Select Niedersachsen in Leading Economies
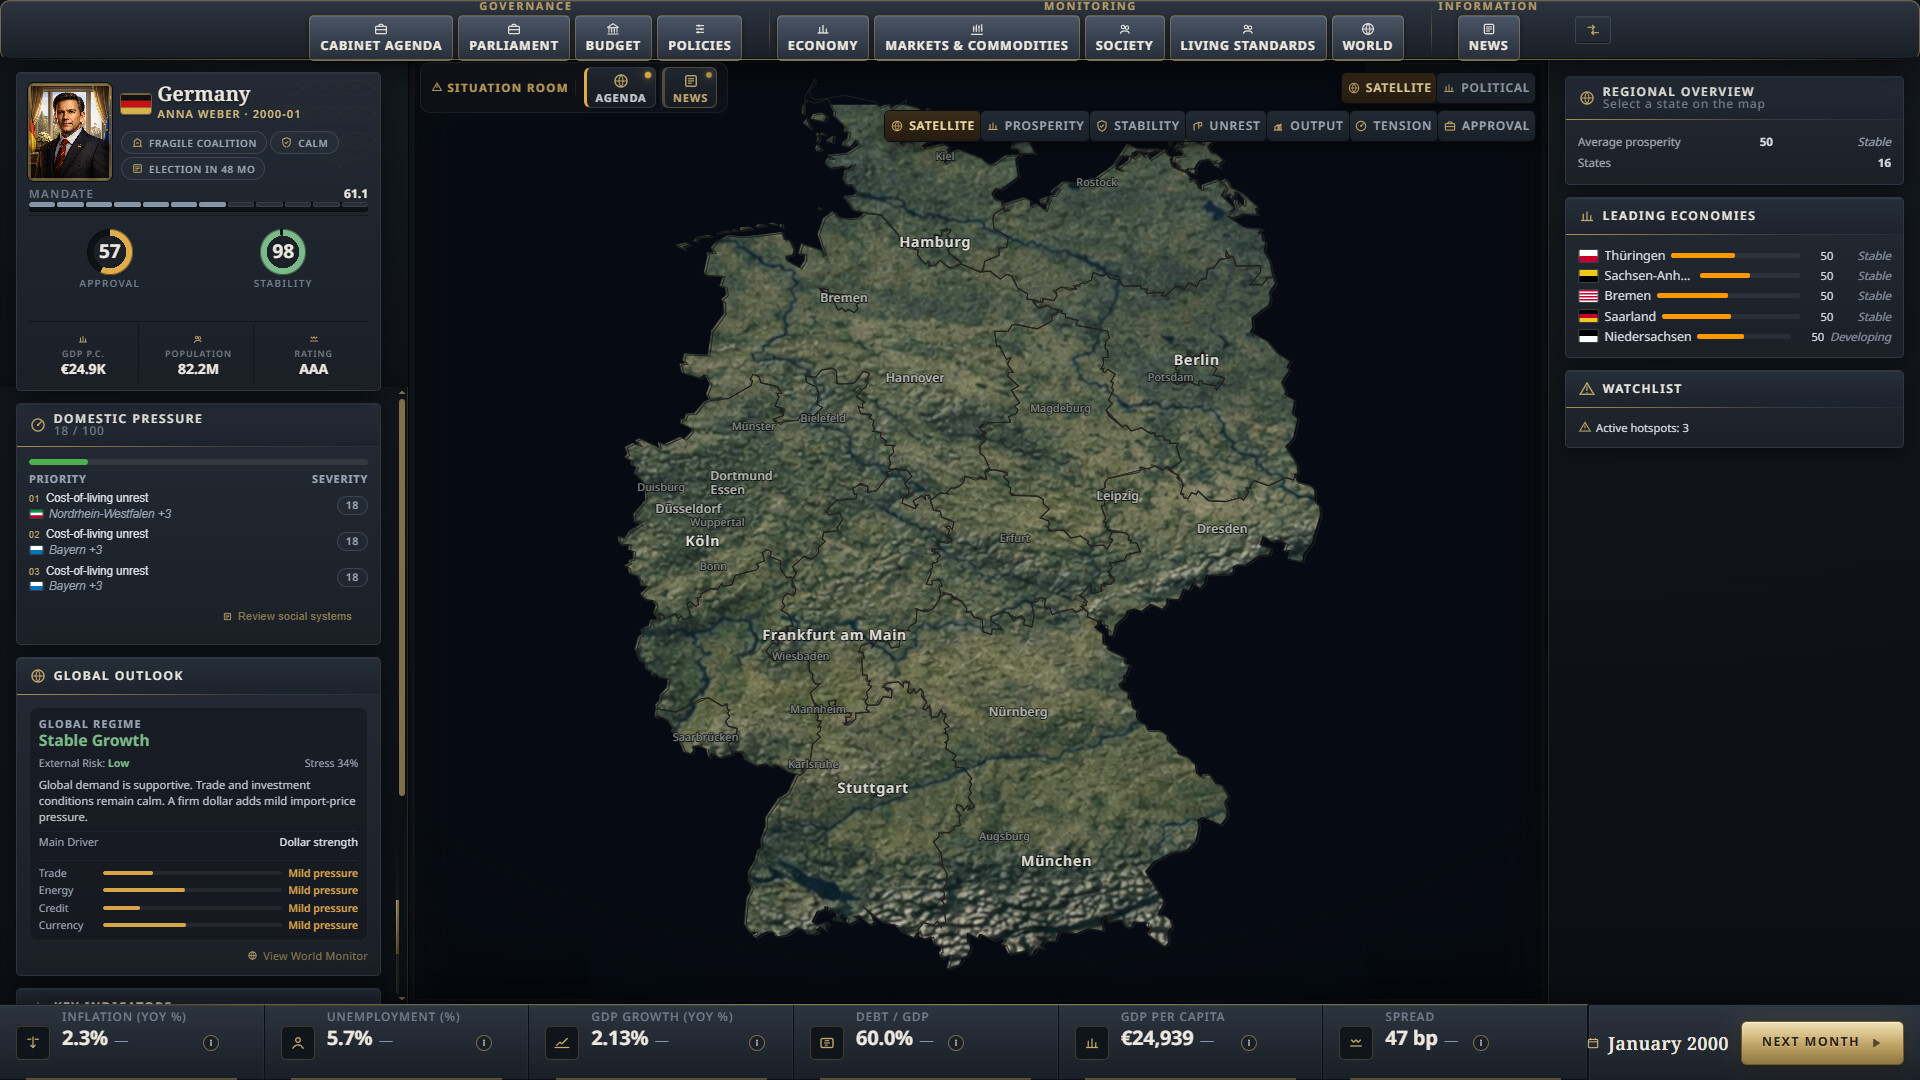This screenshot has height=1080, width=1920. pos(1735,337)
